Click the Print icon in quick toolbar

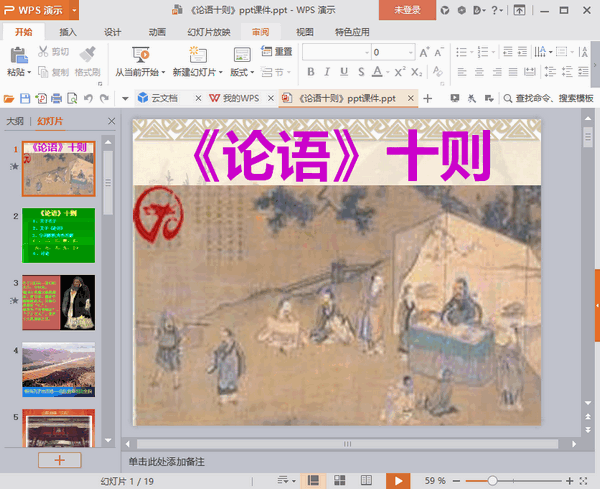point(57,99)
